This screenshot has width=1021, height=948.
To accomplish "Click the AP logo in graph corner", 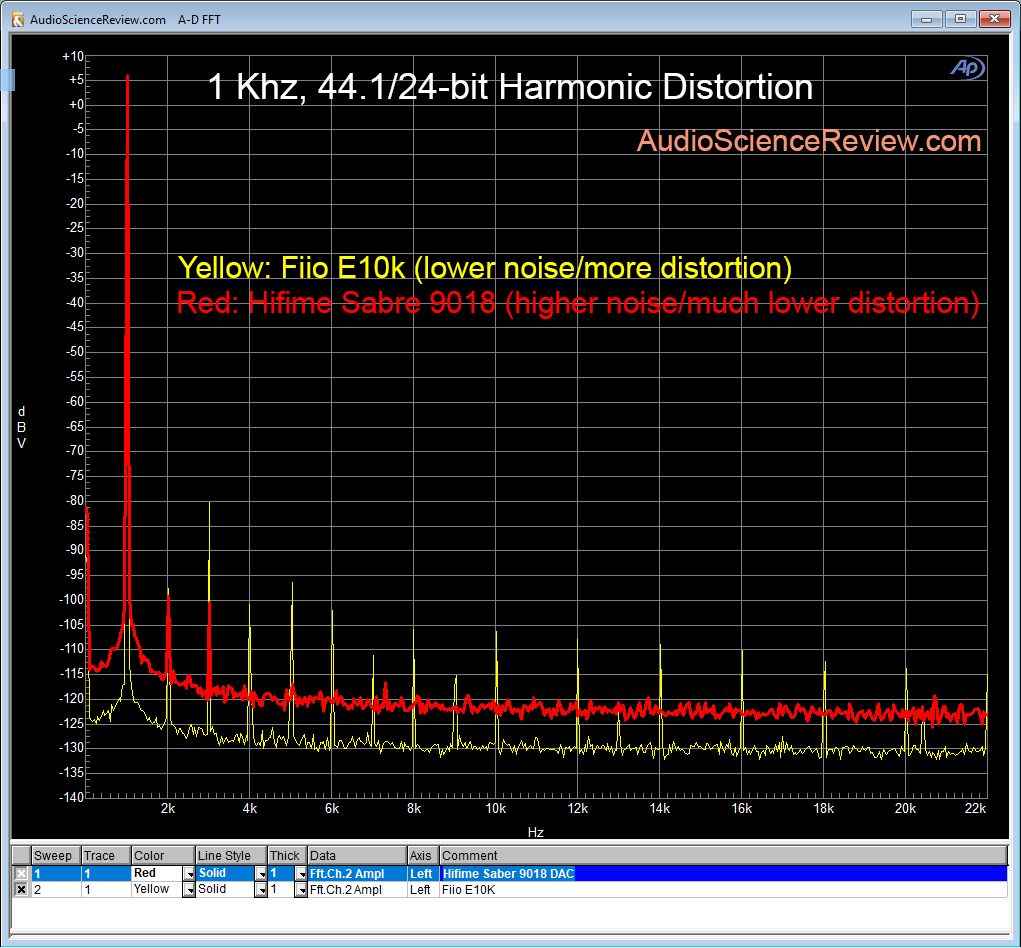I will coord(967,68).
